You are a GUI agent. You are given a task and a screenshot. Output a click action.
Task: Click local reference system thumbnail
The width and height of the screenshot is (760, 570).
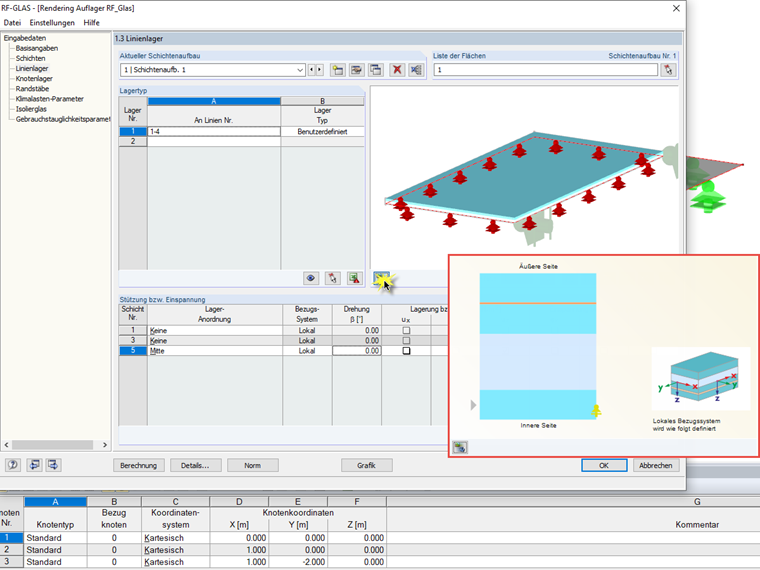pos(700,379)
